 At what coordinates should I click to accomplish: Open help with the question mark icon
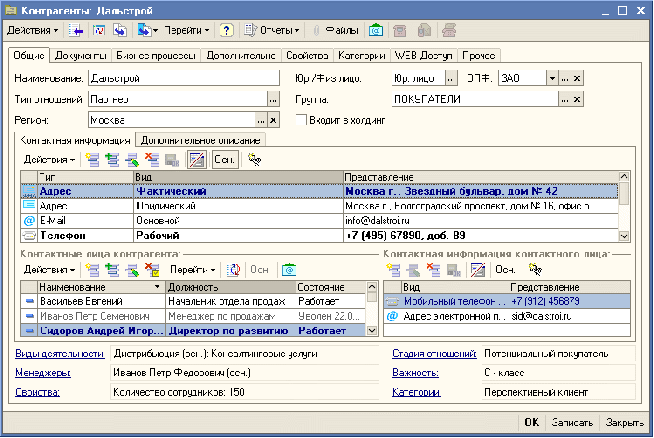pyautogui.click(x=226, y=30)
